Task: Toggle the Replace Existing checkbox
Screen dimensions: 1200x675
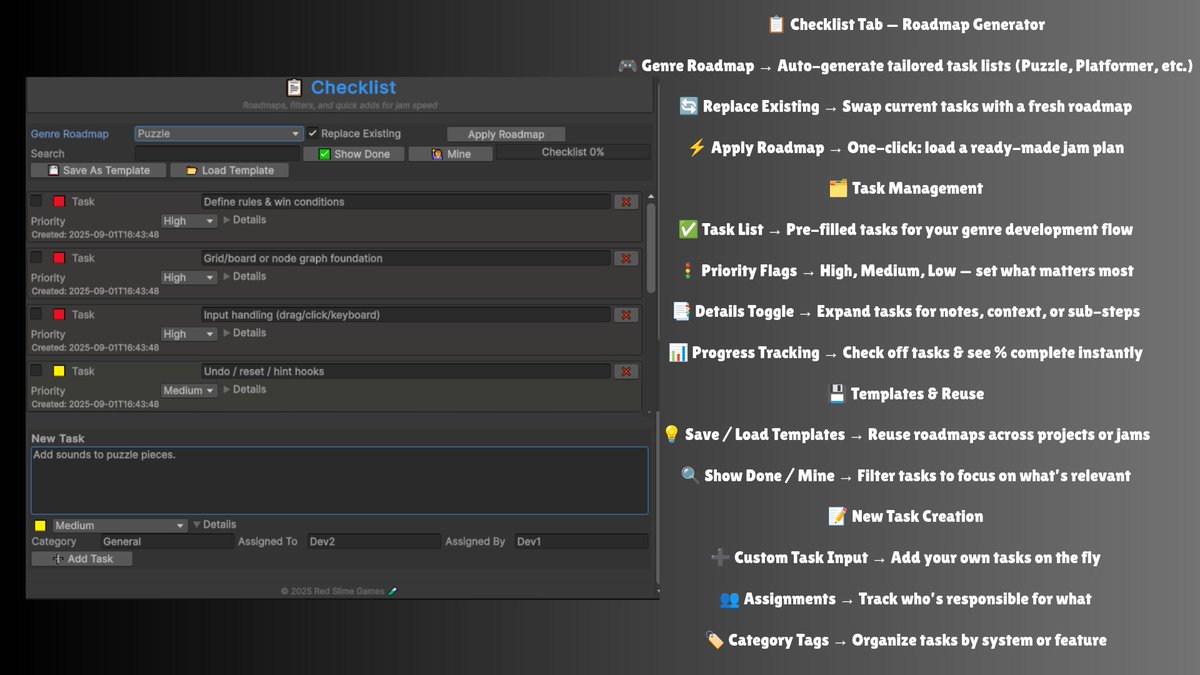Action: click(313, 133)
